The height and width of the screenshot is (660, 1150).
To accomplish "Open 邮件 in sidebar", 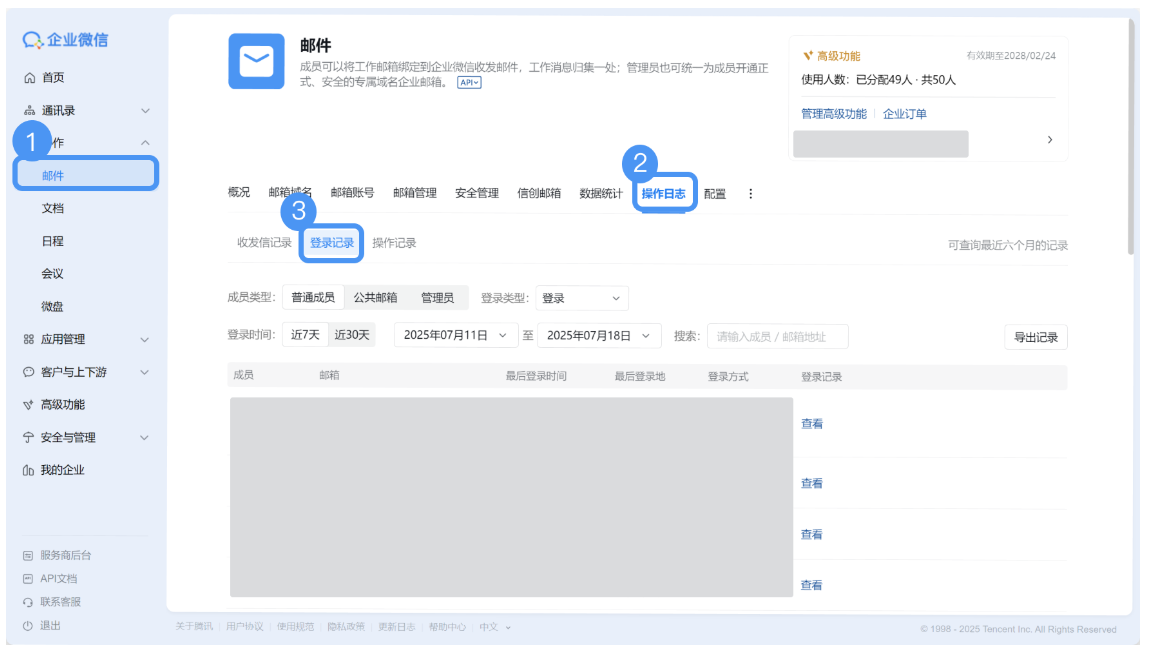I will tap(85, 175).
